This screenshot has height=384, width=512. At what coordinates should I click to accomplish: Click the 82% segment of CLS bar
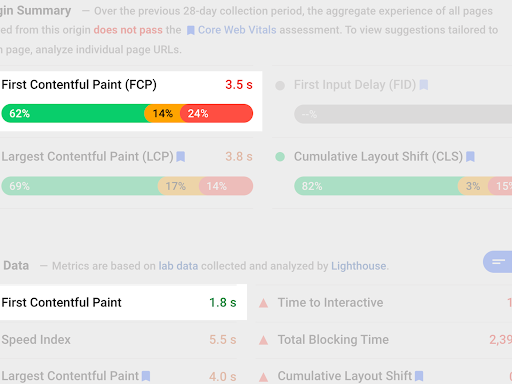378,186
